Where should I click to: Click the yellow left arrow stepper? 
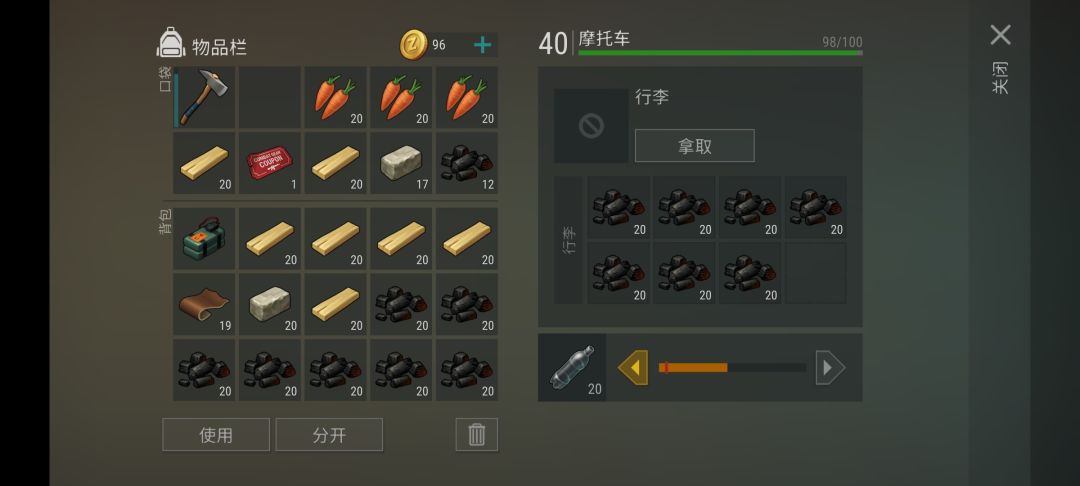pos(633,368)
